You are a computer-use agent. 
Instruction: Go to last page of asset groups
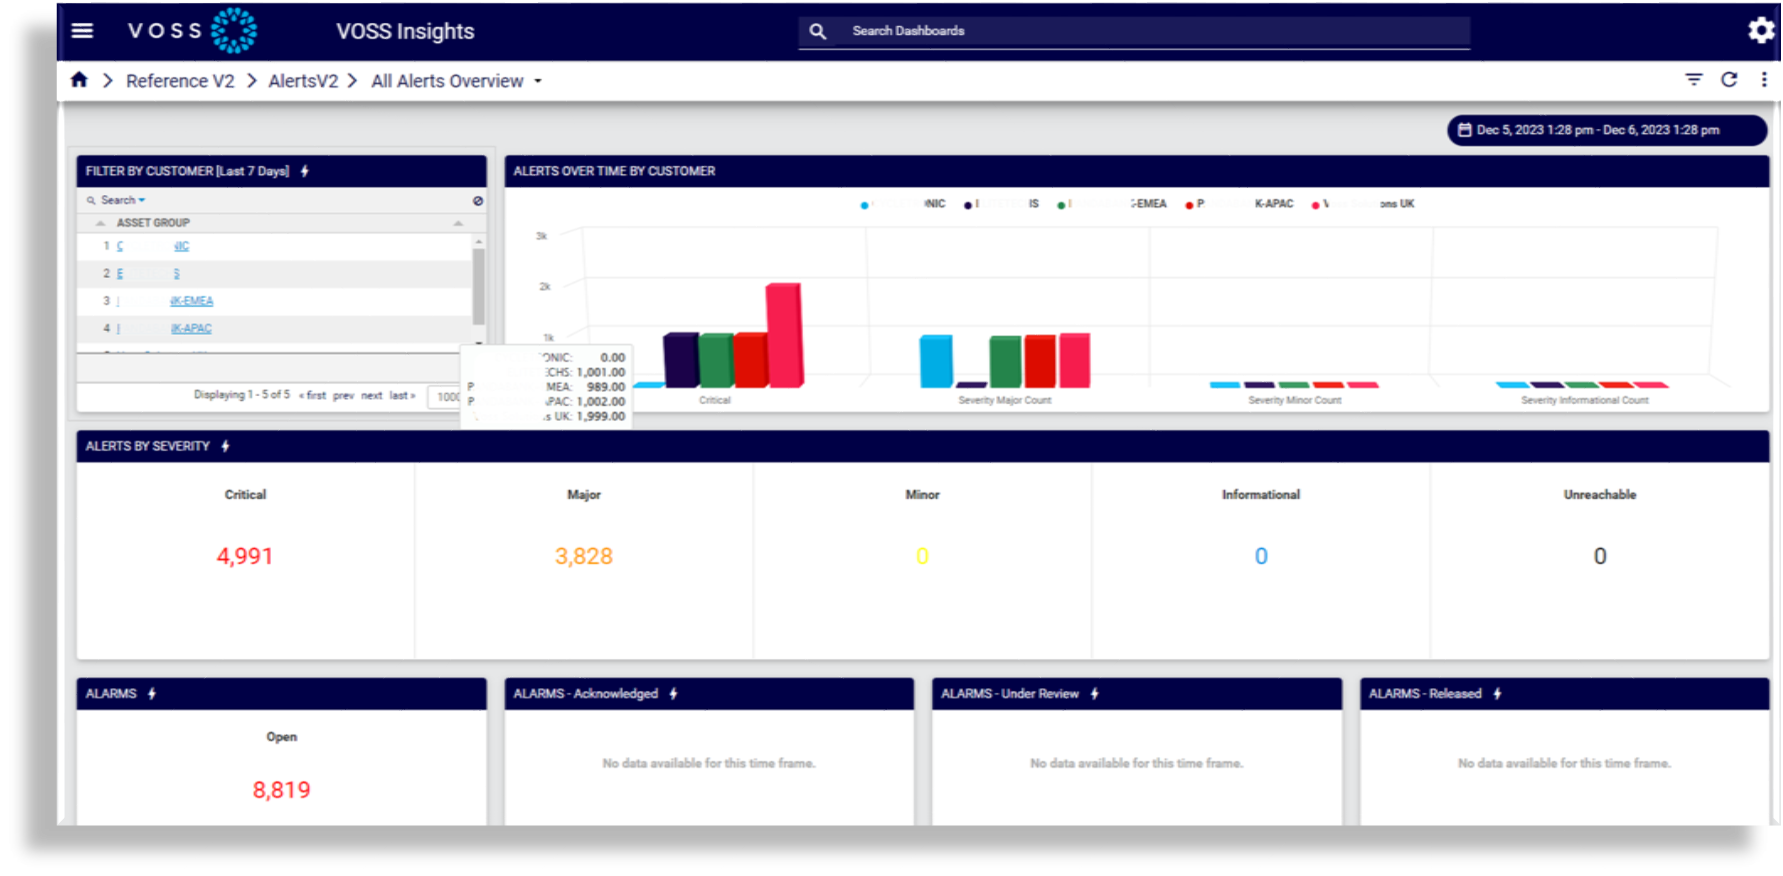[x=402, y=396]
